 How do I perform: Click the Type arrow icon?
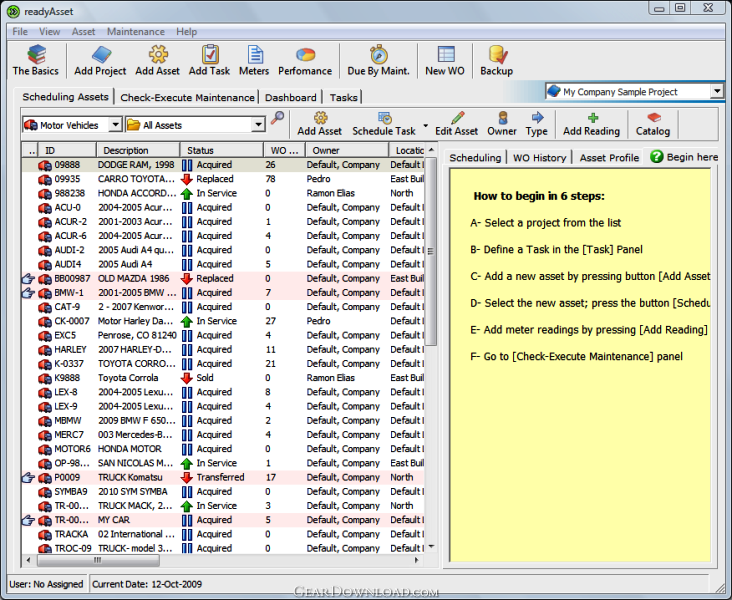[x=536, y=124]
